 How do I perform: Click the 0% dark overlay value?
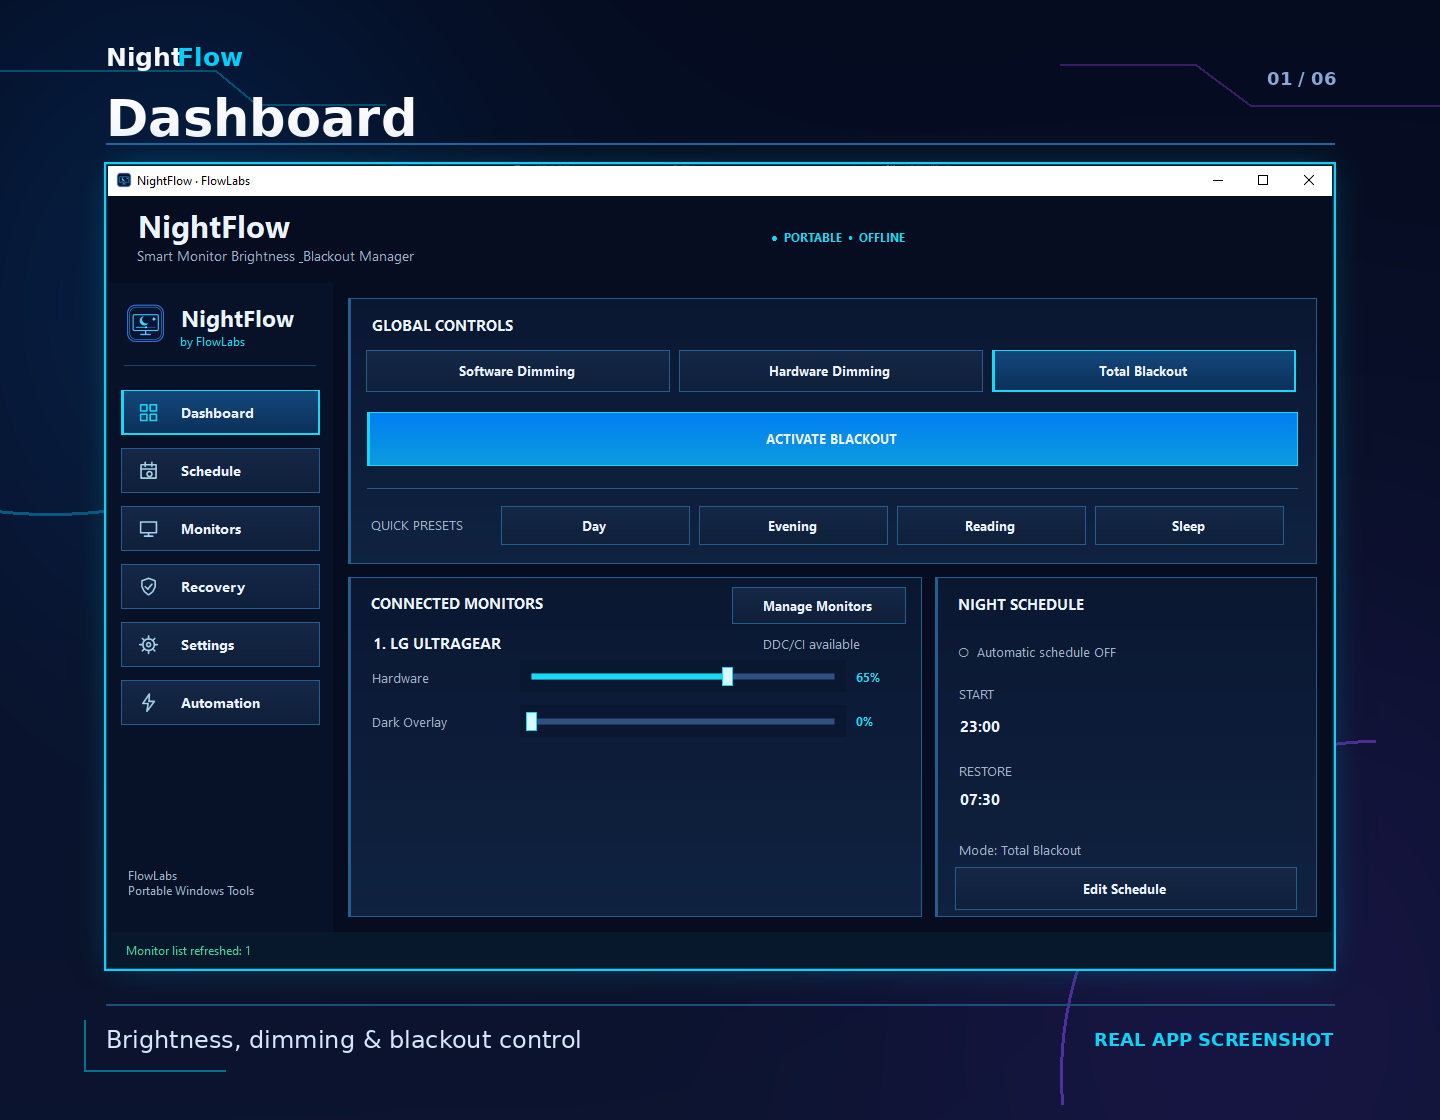coord(864,722)
